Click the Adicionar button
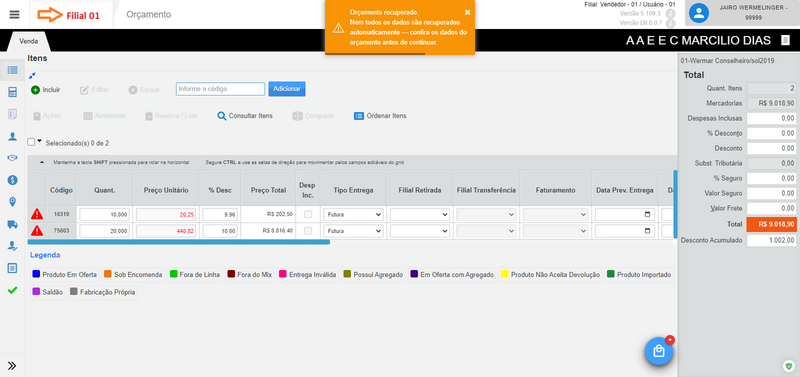Image resolution: width=800 pixels, height=377 pixels. pyautogui.click(x=287, y=89)
